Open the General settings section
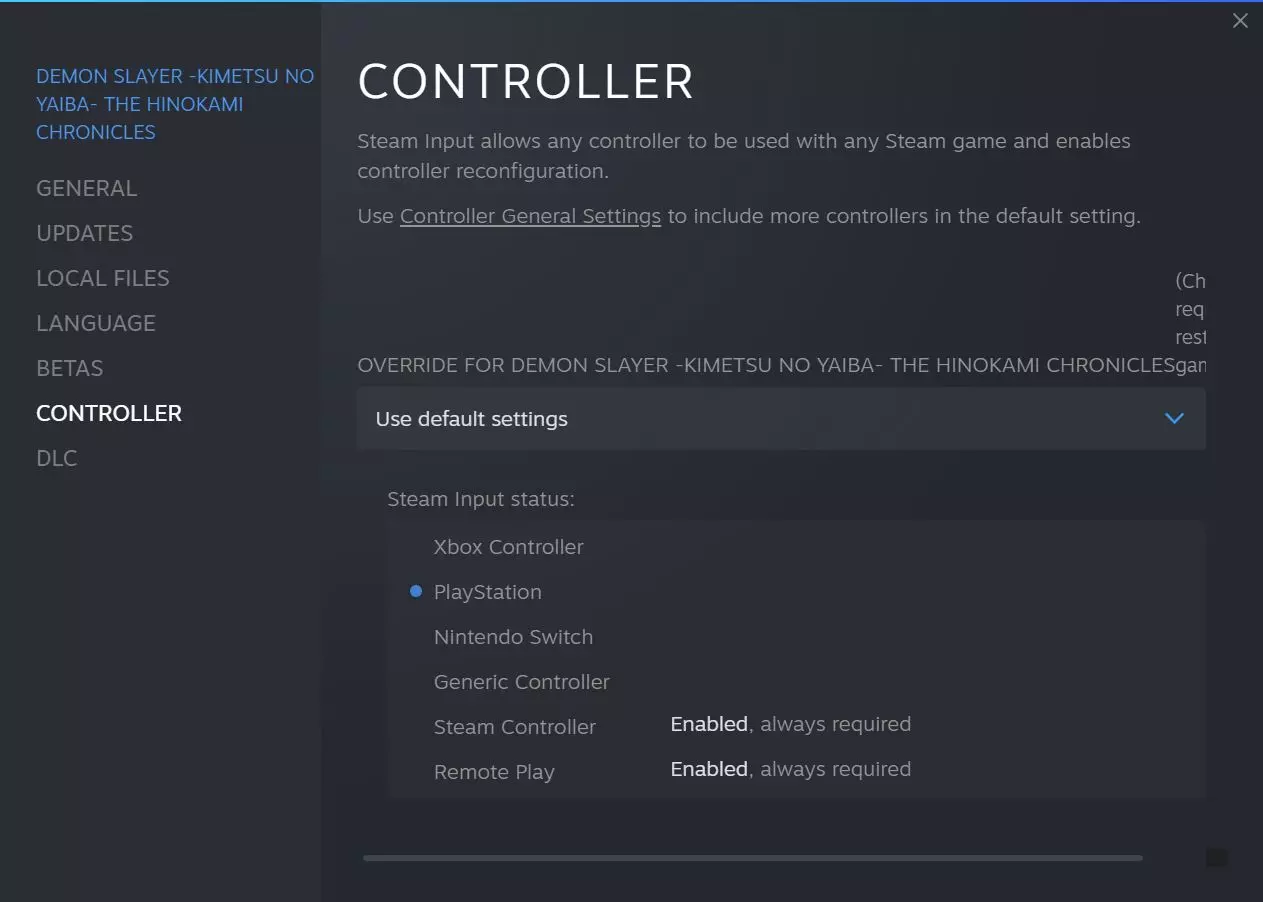This screenshot has height=902, width=1263. pos(86,189)
